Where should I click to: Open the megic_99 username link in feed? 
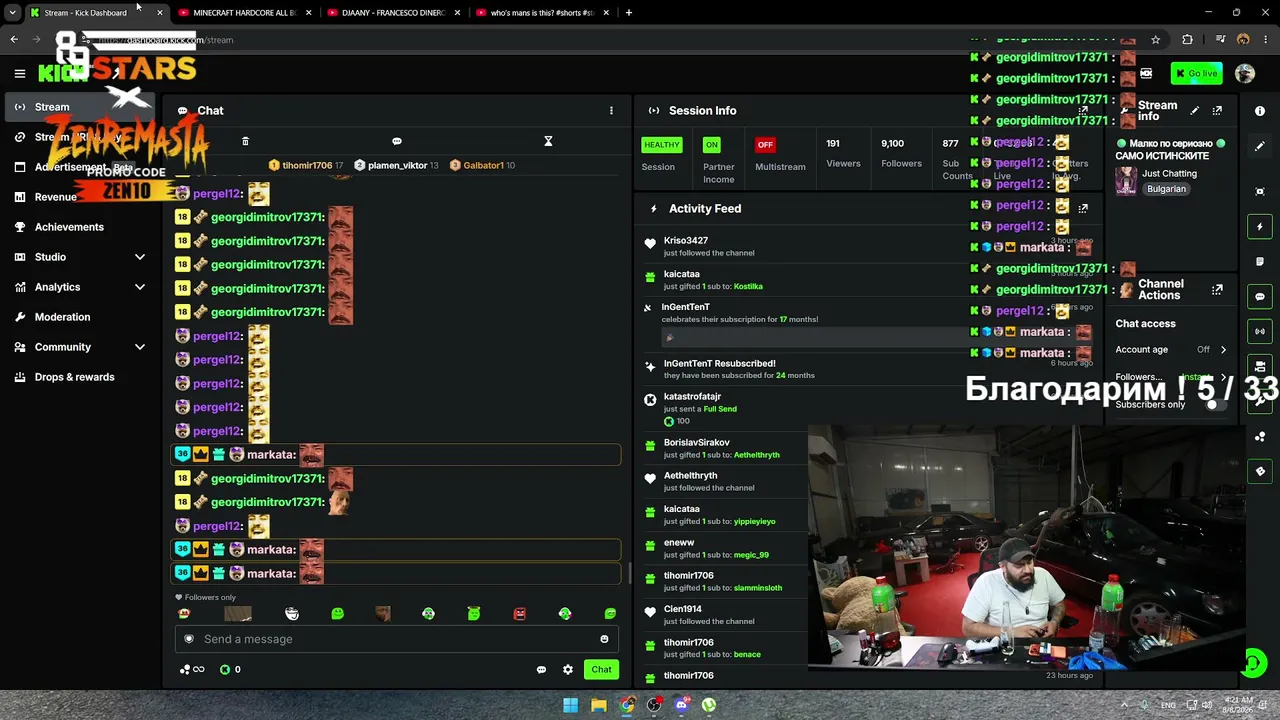(x=751, y=555)
